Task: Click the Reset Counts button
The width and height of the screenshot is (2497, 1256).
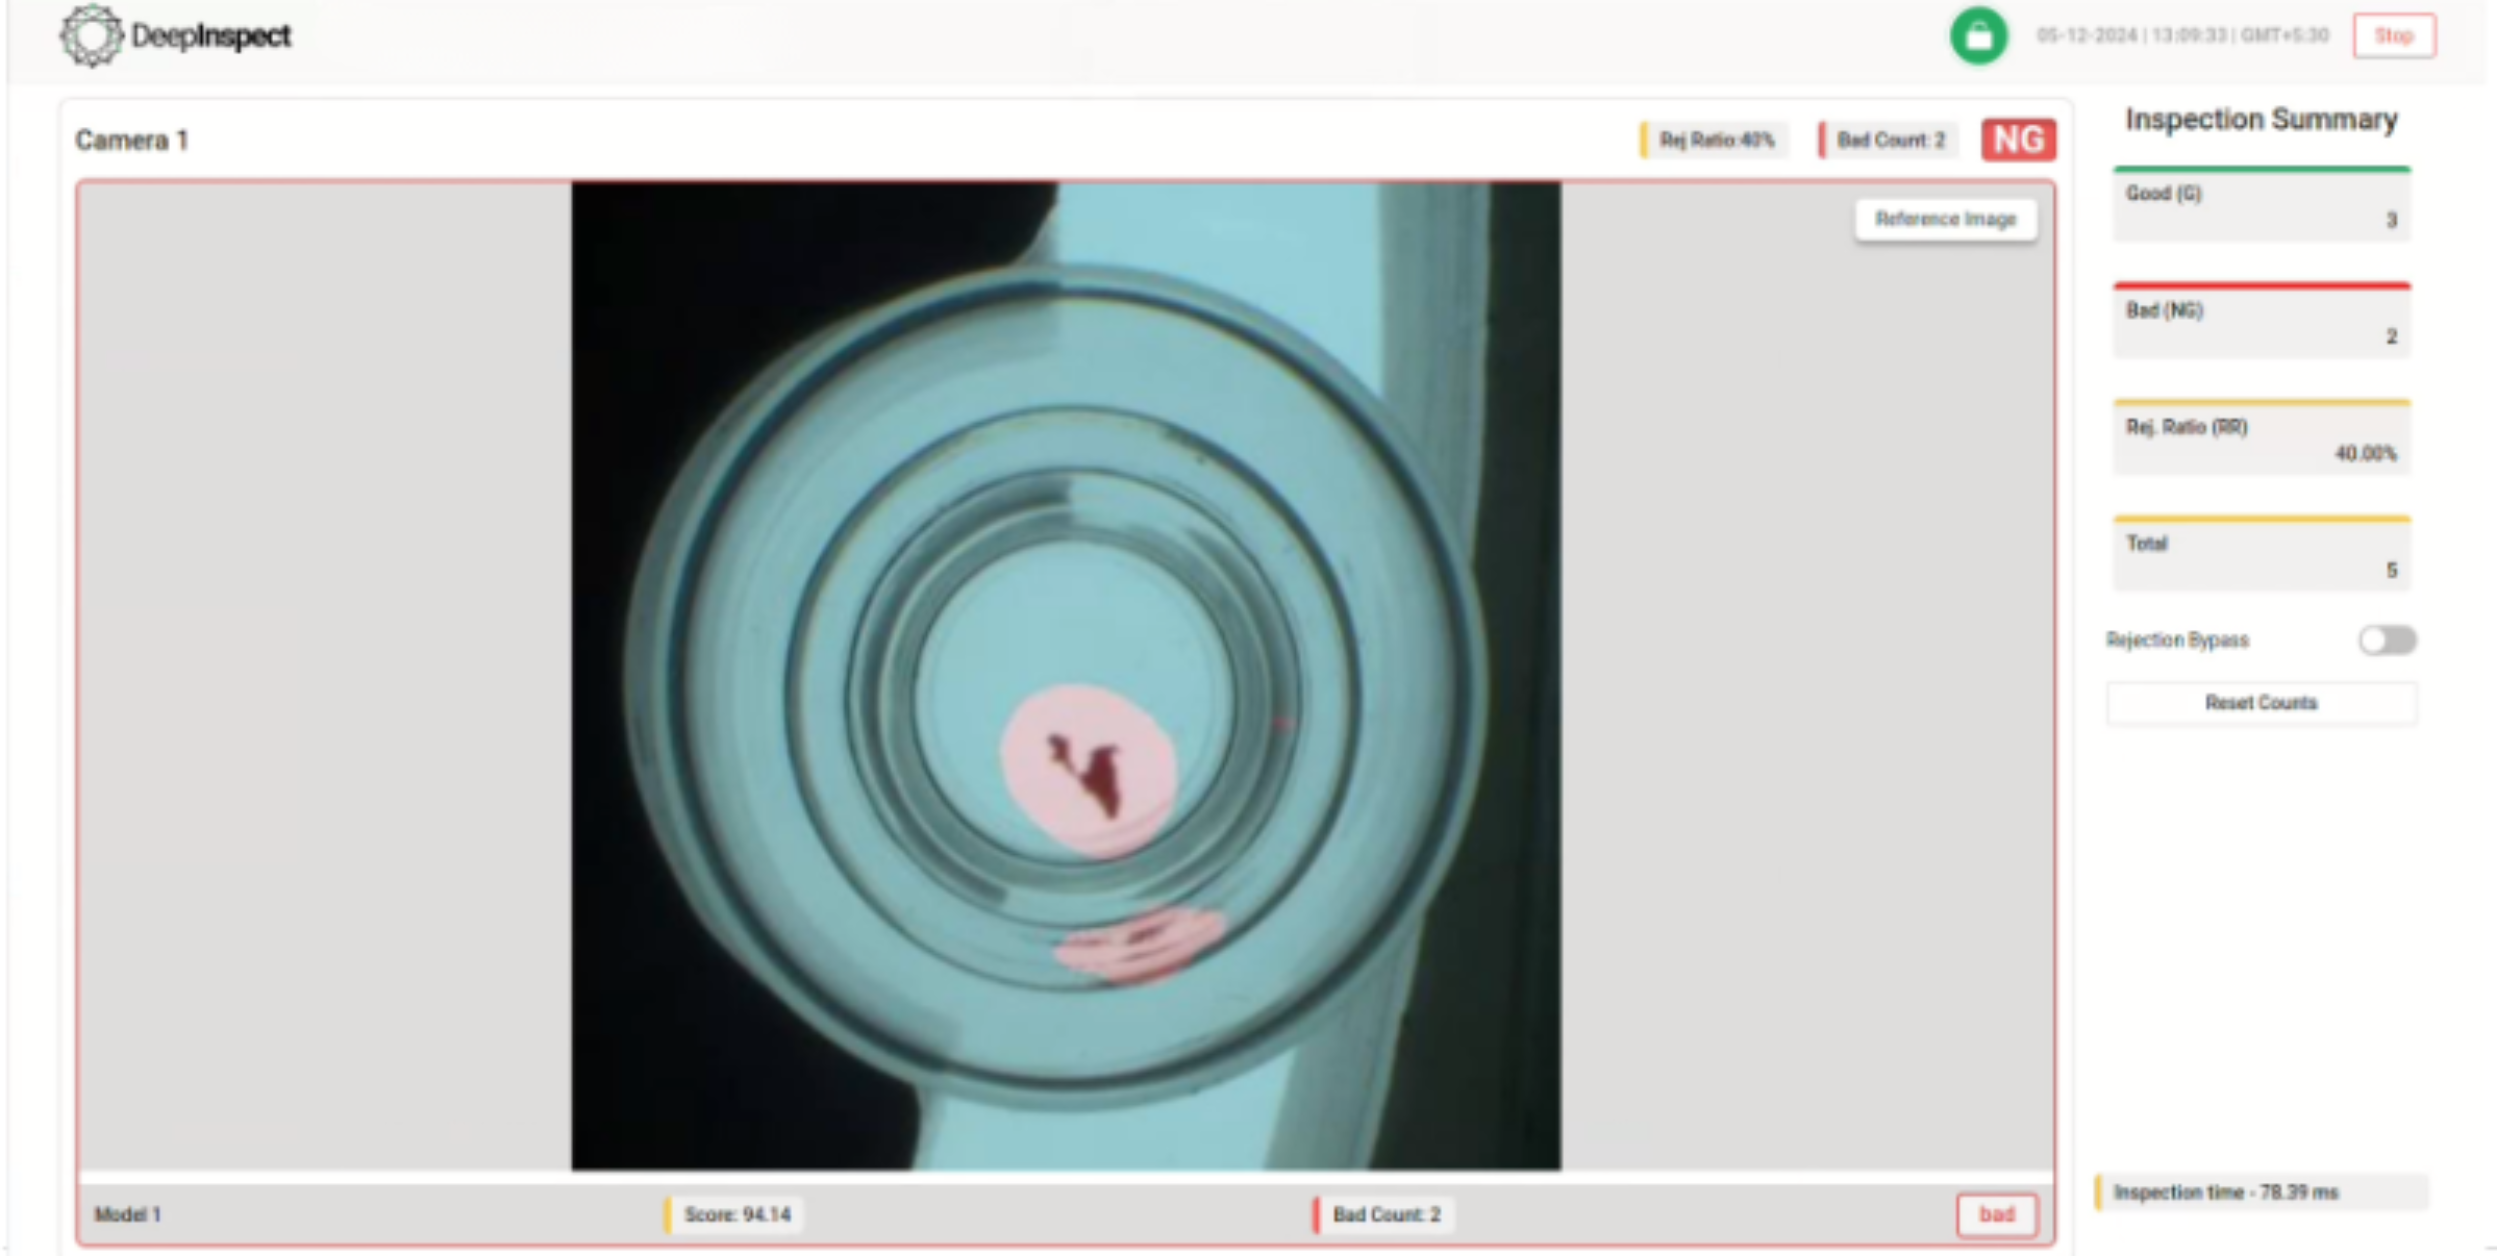Action: click(2261, 703)
